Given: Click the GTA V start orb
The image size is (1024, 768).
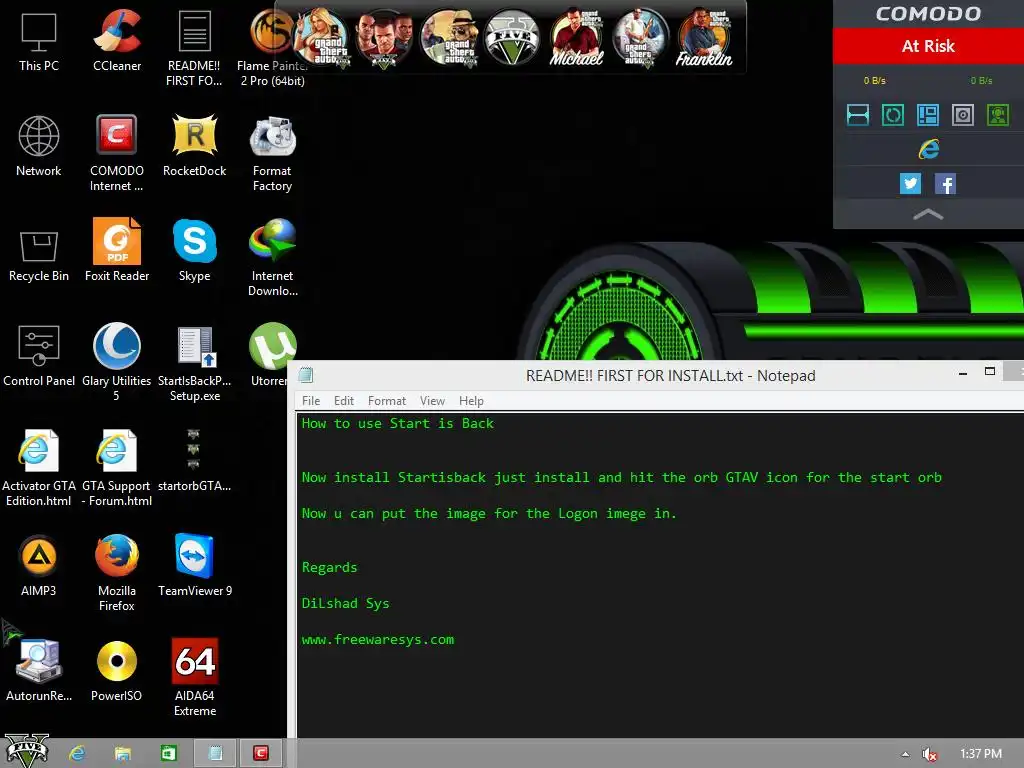Looking at the screenshot, I should [26, 750].
